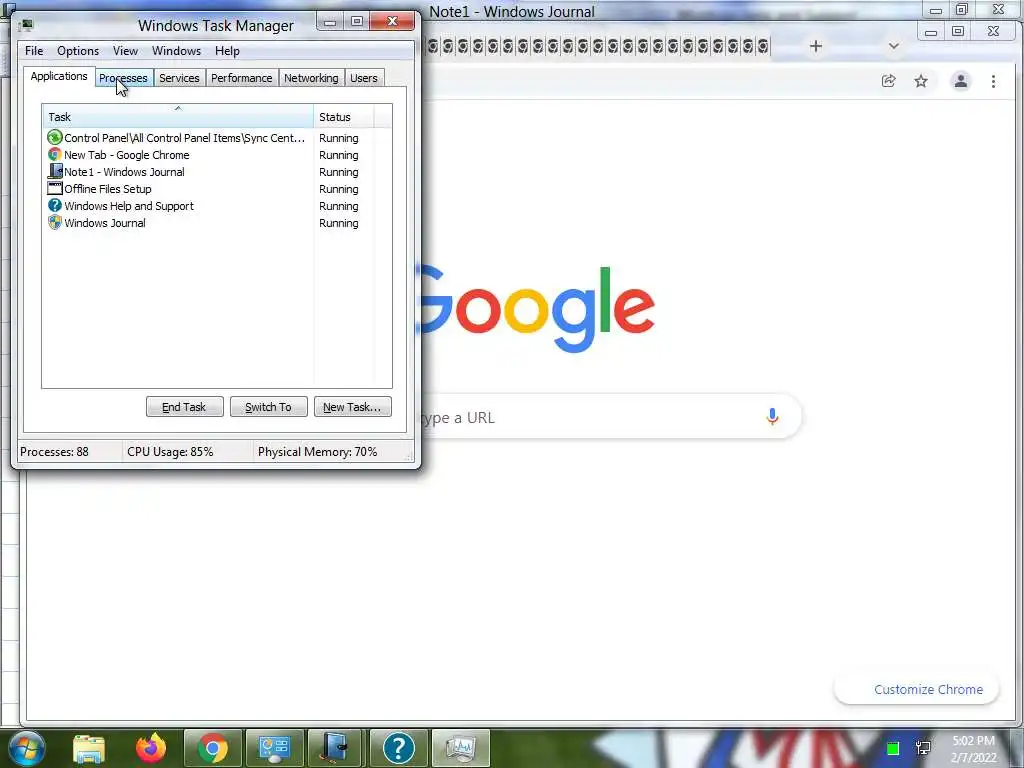The image size is (1024, 768).
Task: Open the File menu in Task Manager
Action: click(34, 50)
